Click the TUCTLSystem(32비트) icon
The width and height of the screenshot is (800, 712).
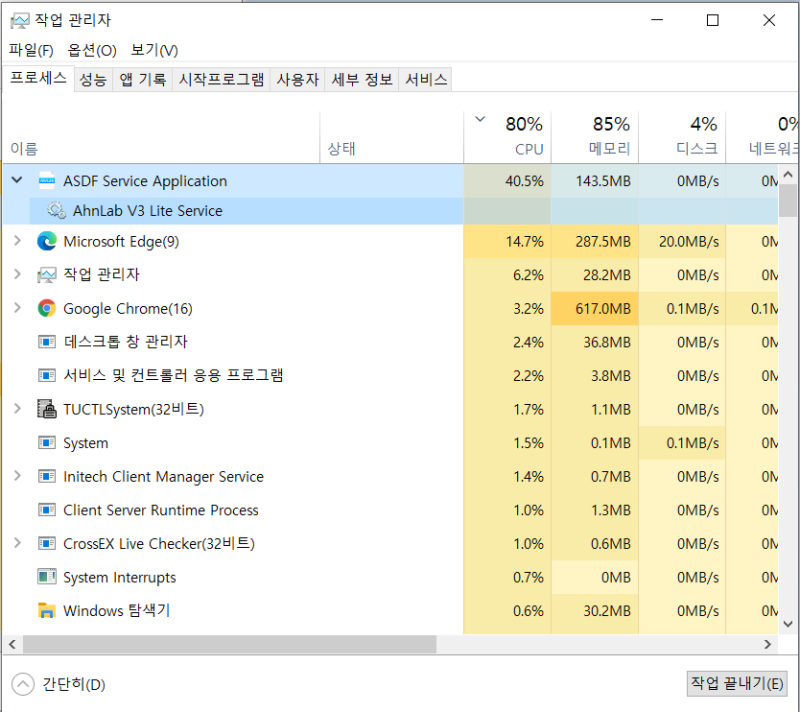(x=47, y=409)
